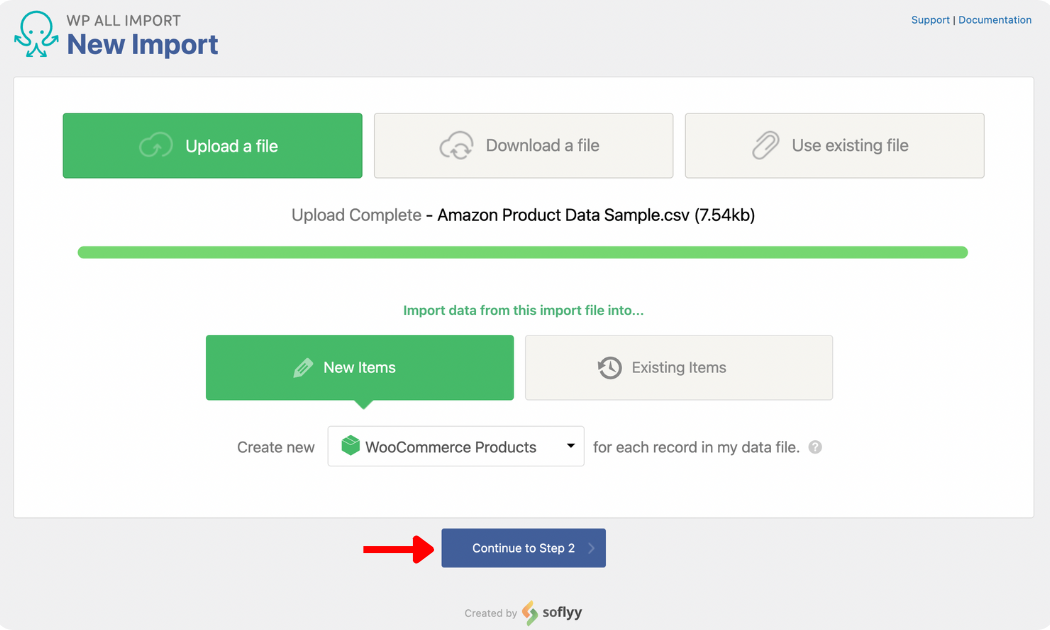Click the green upload progress bar
The height and width of the screenshot is (630, 1050).
pyautogui.click(x=523, y=252)
